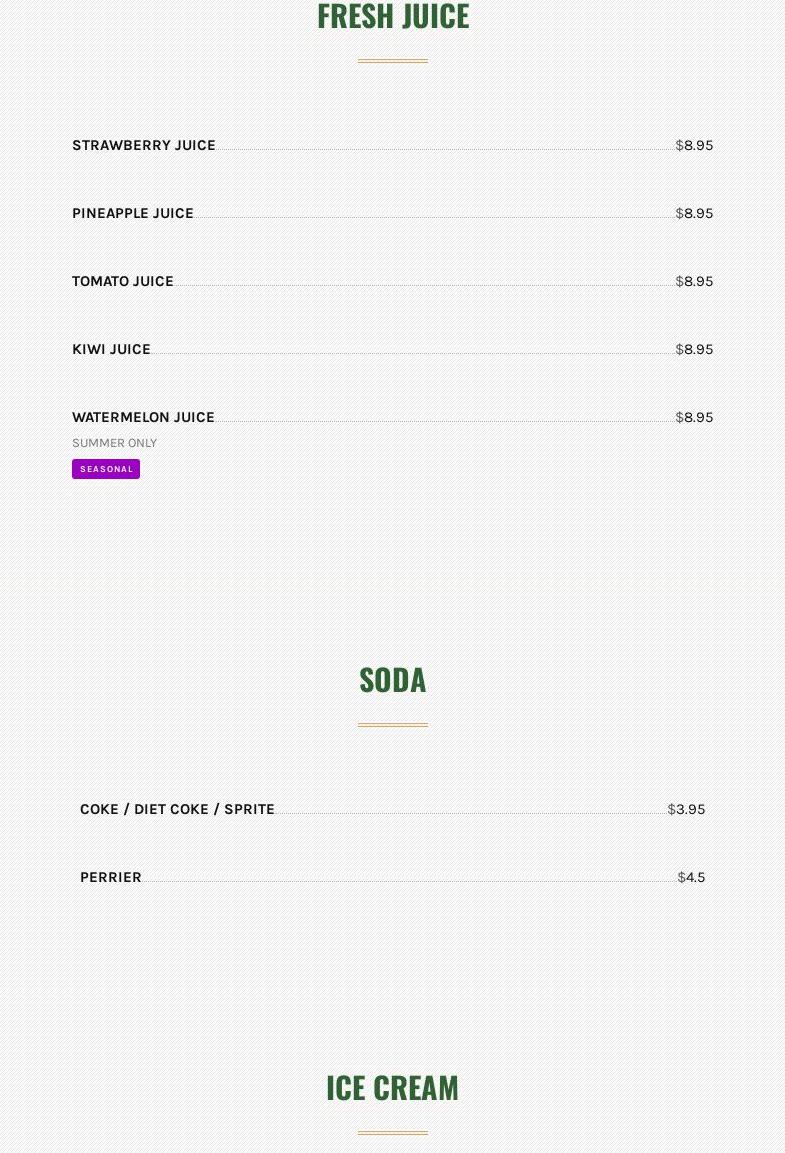Choose the Perrier menu item
785x1153 pixels.
tap(111, 877)
